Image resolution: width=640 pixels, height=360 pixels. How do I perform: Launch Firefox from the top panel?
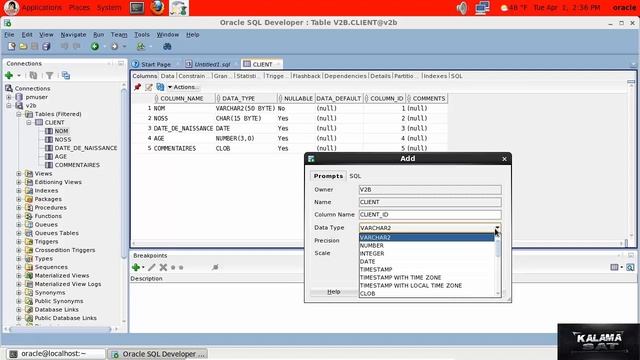pos(157,7)
